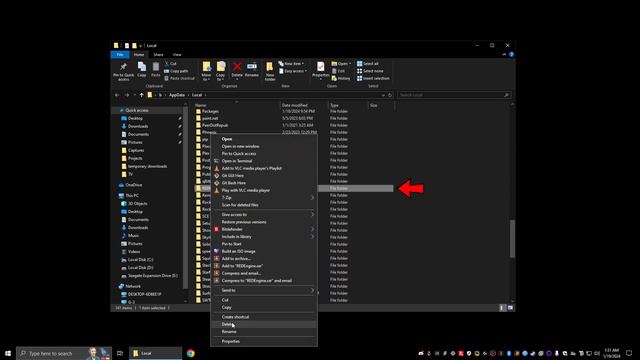Open the Move to dropdown
Screen dimensions: 640x360
click(x=206, y=71)
